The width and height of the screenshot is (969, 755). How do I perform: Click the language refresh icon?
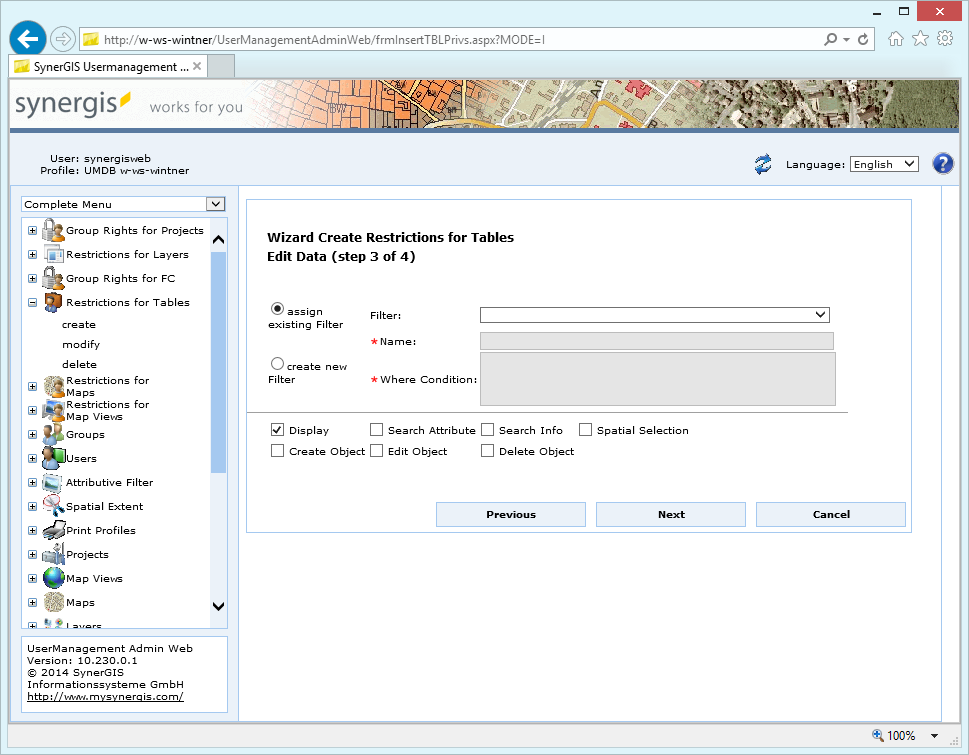[x=762, y=163]
